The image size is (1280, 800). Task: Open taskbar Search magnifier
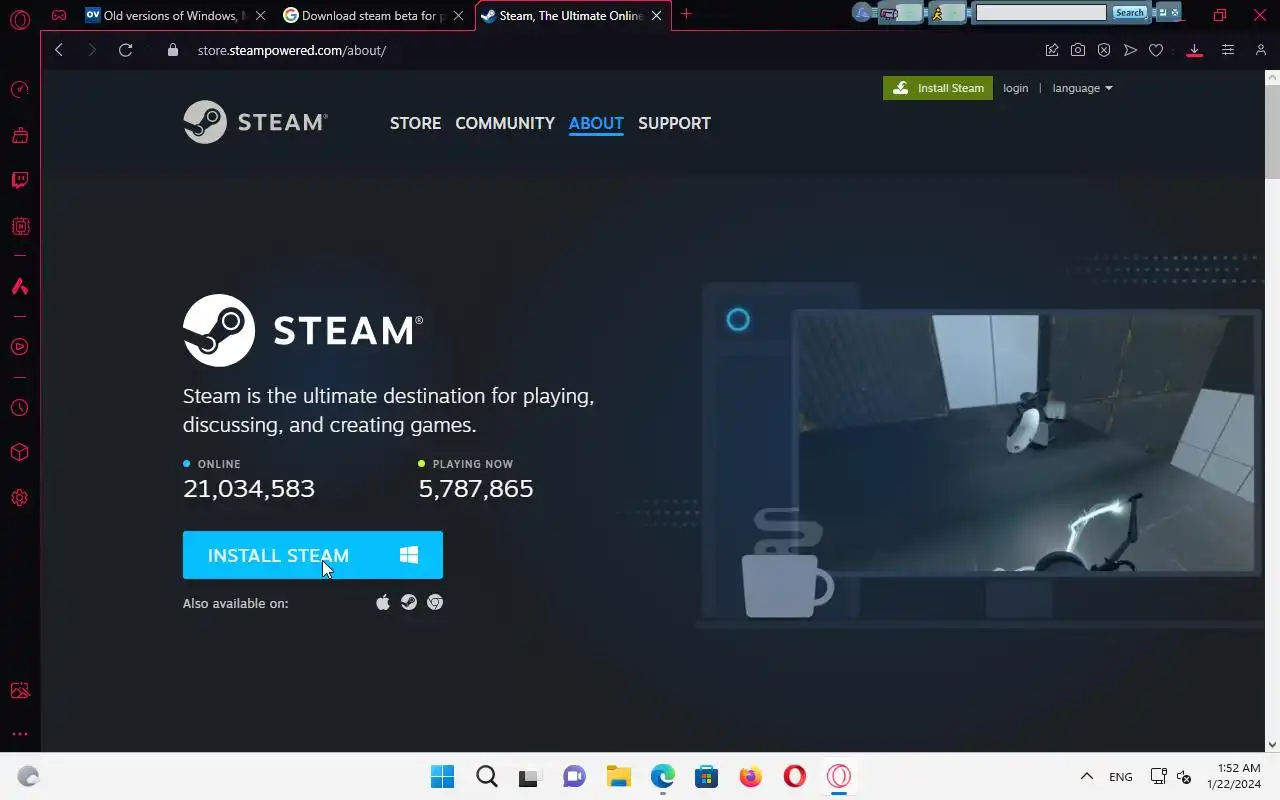click(x=486, y=776)
